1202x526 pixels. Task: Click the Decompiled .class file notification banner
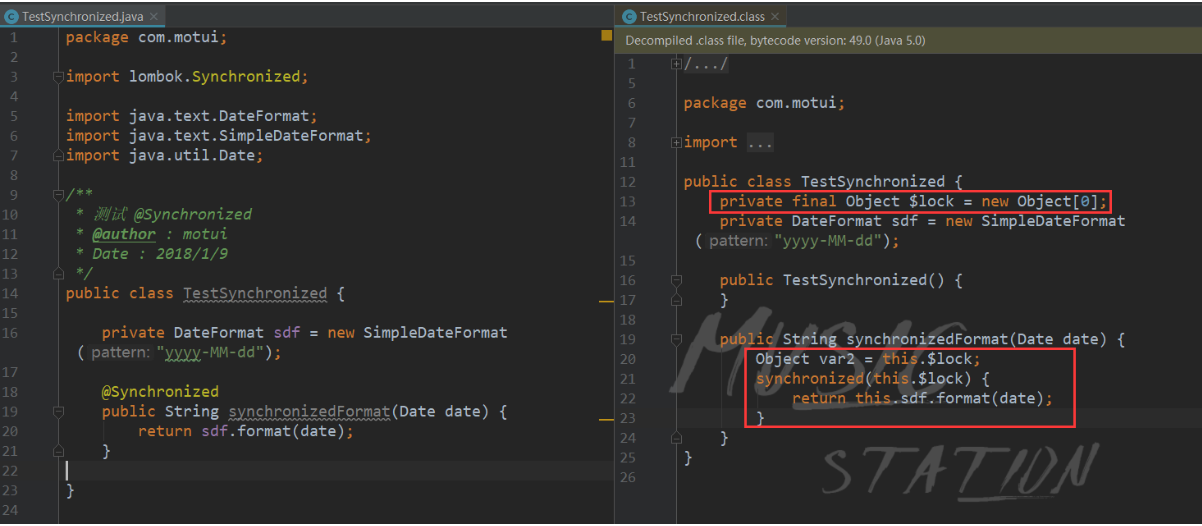pos(908,41)
